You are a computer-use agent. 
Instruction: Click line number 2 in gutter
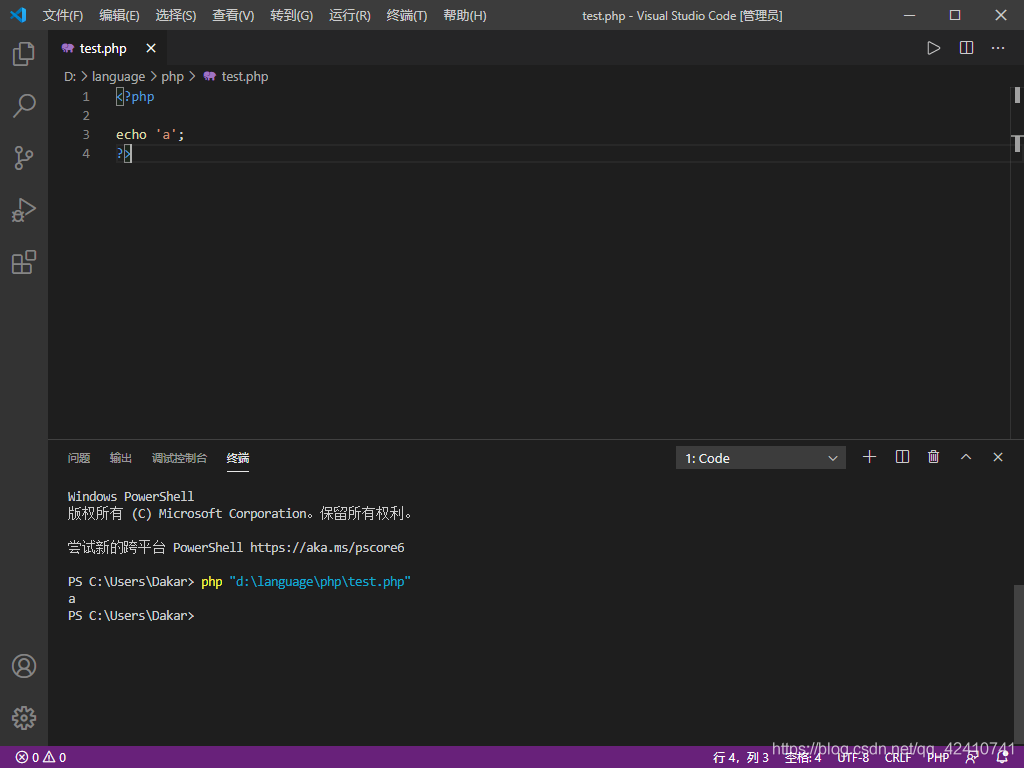86,116
